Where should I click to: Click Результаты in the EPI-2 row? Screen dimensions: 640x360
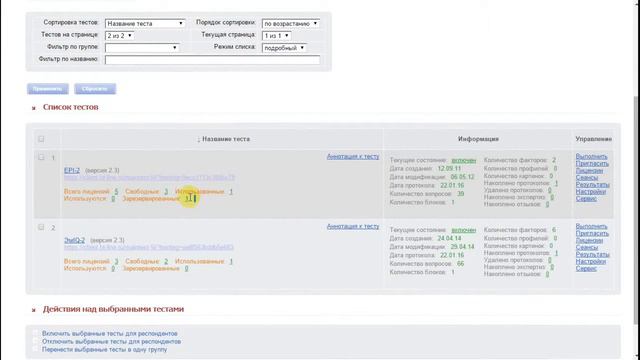click(592, 184)
